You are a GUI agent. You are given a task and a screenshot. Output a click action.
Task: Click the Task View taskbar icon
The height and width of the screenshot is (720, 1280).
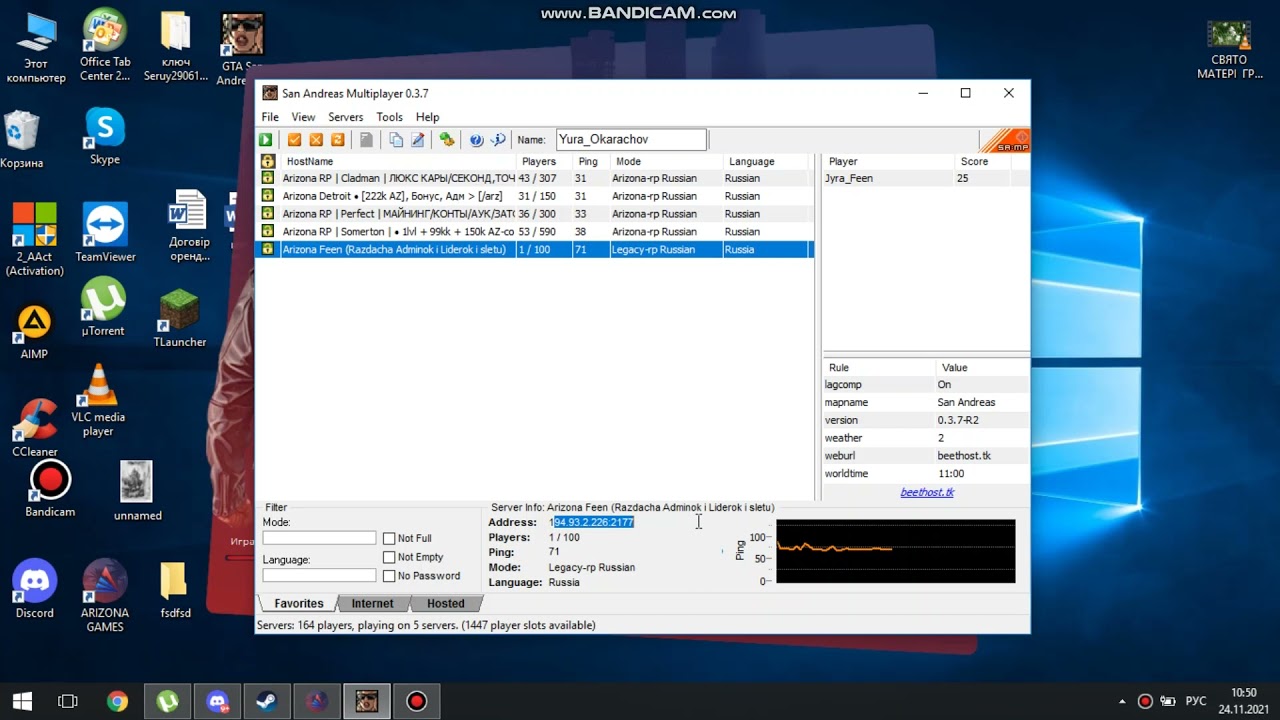point(68,701)
